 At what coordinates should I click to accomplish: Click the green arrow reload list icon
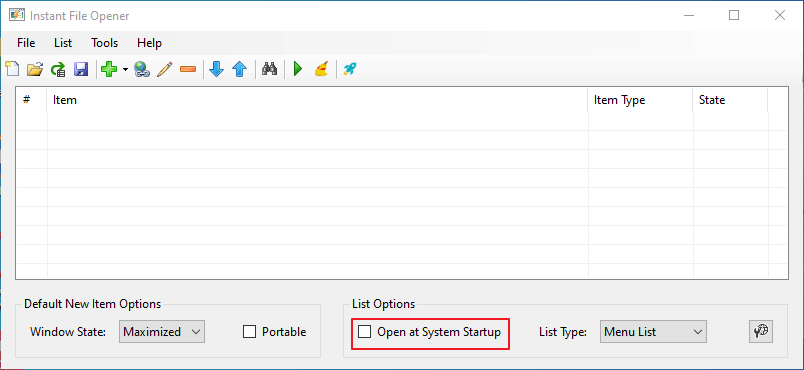pyautogui.click(x=58, y=69)
